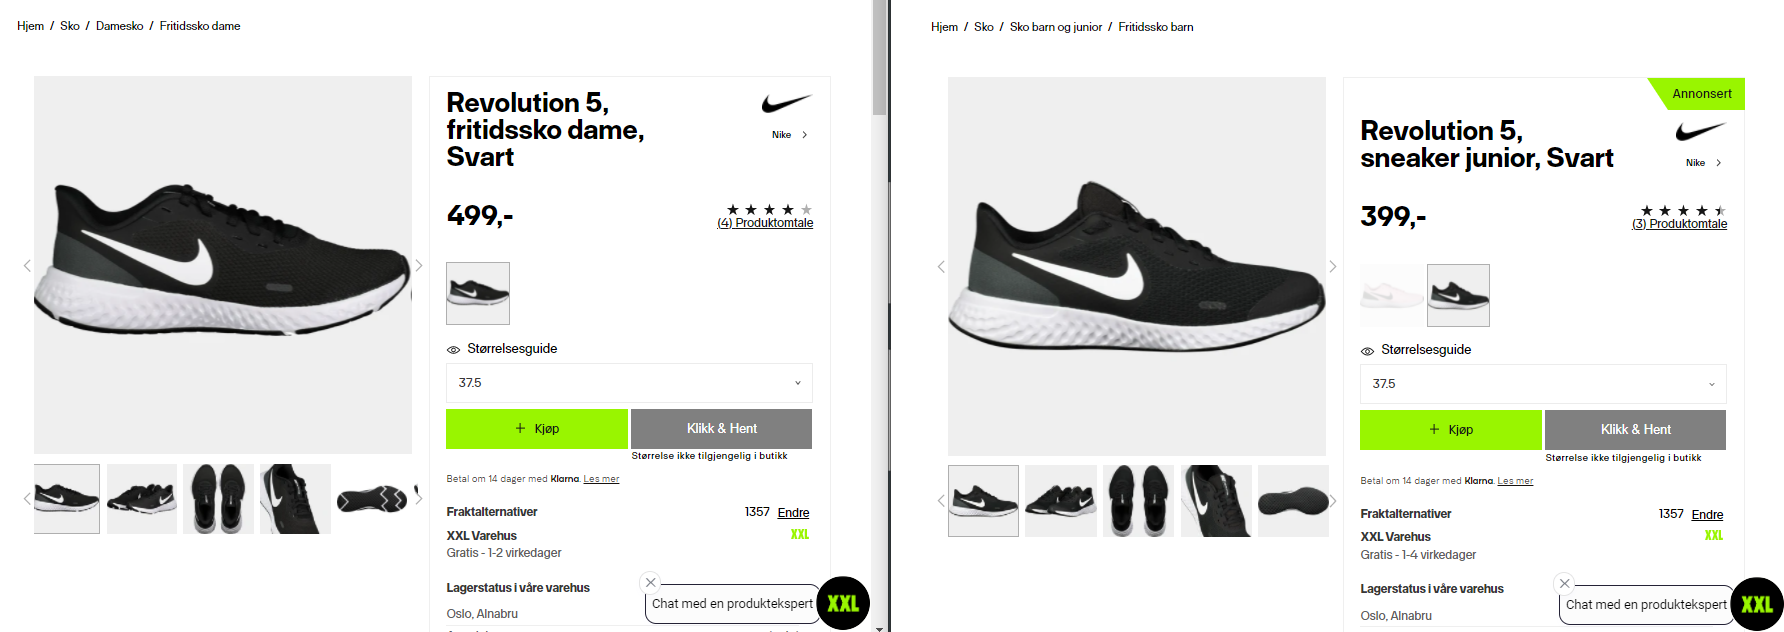Show next image of the left dame shoe
This screenshot has height=632, width=1784.
[x=419, y=265]
